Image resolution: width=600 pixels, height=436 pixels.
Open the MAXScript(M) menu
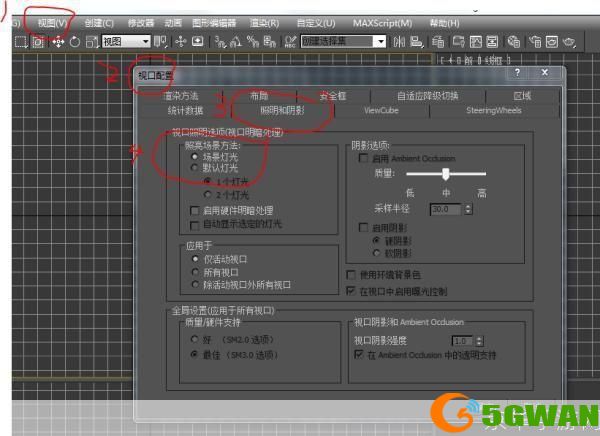[x=383, y=23]
